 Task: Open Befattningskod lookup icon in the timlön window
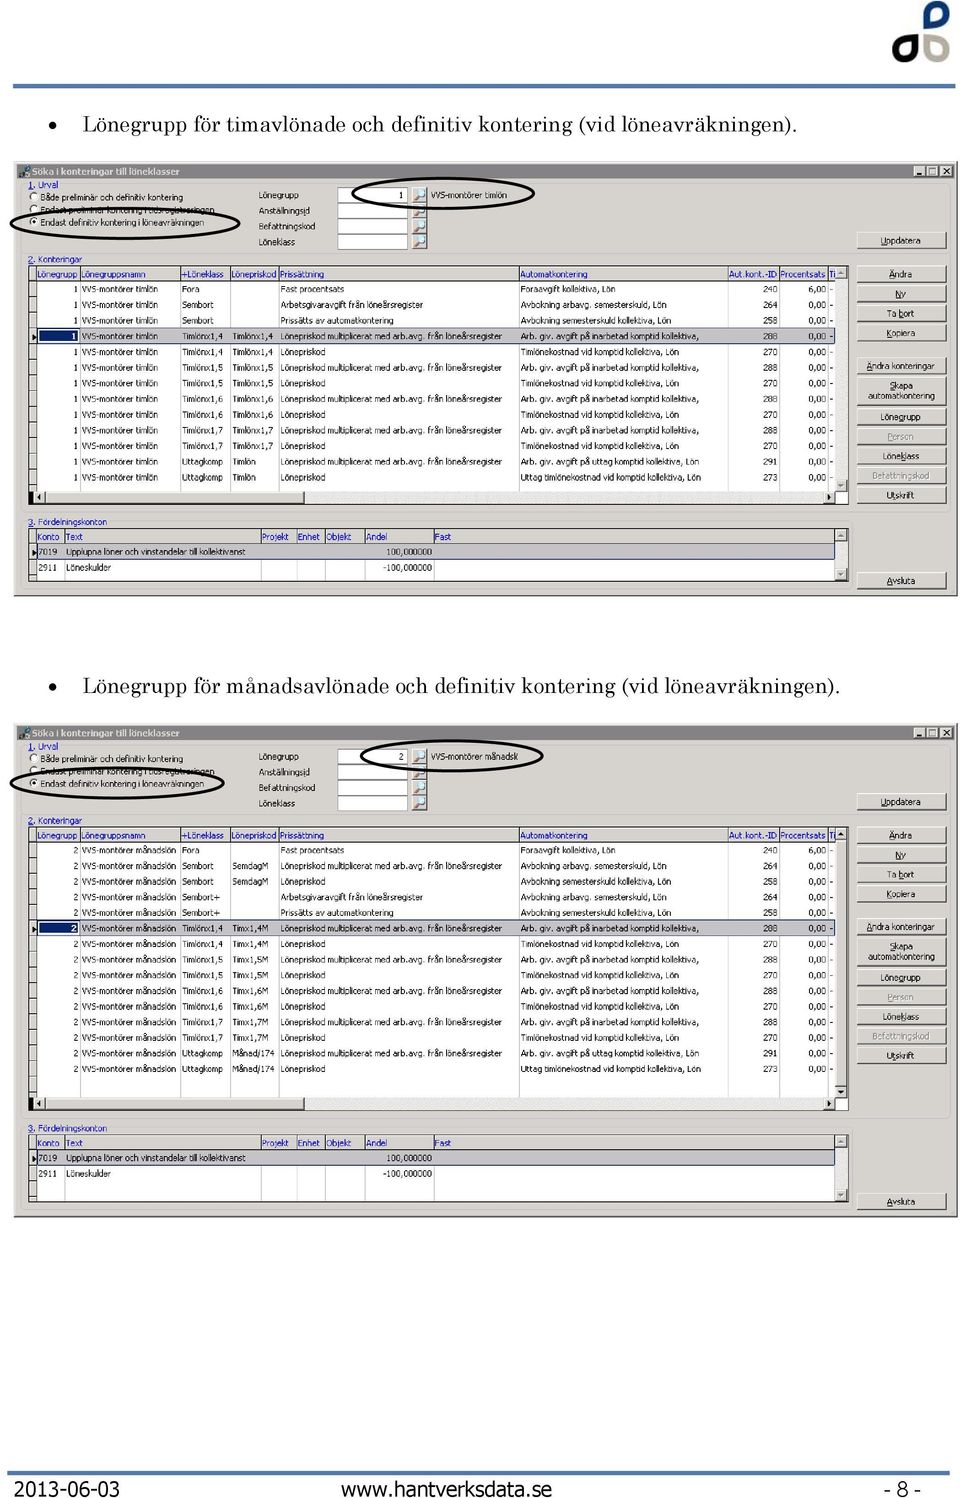point(419,226)
